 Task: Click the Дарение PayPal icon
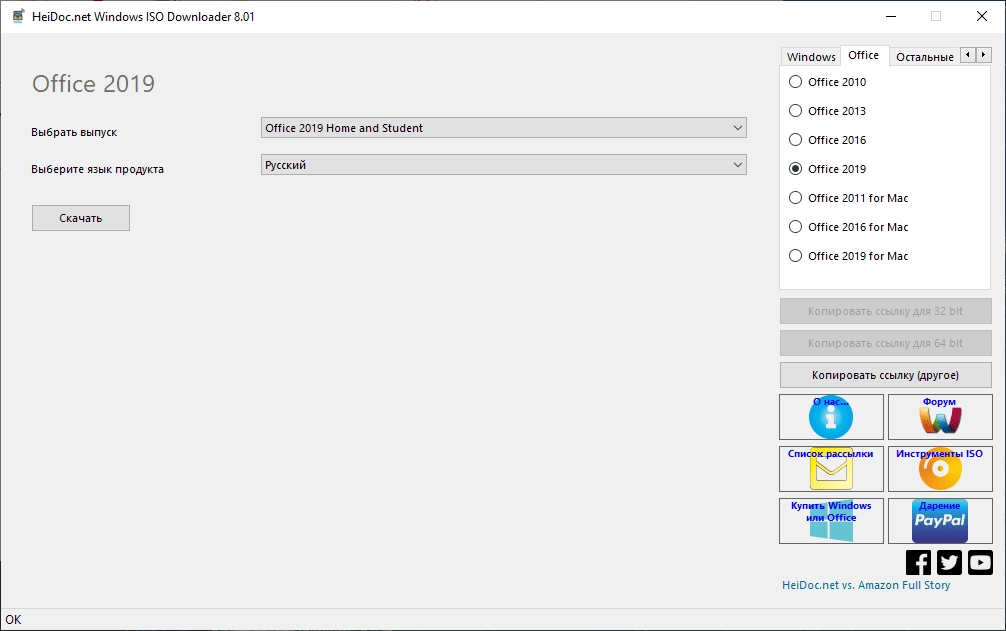[940, 521]
